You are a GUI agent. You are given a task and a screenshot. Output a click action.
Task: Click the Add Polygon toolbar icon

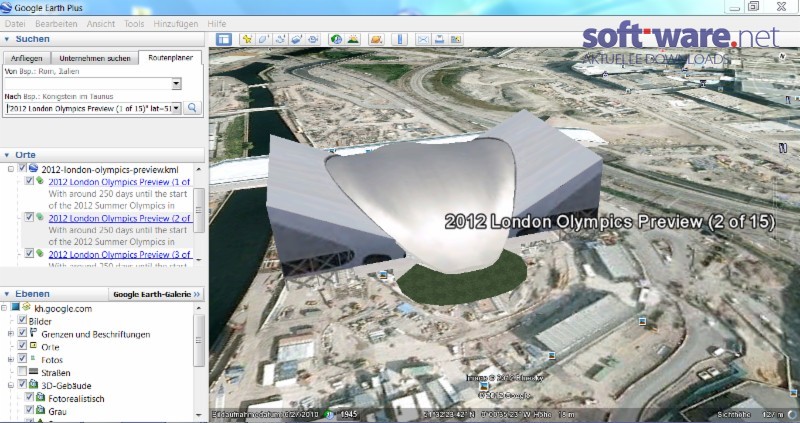click(263, 39)
